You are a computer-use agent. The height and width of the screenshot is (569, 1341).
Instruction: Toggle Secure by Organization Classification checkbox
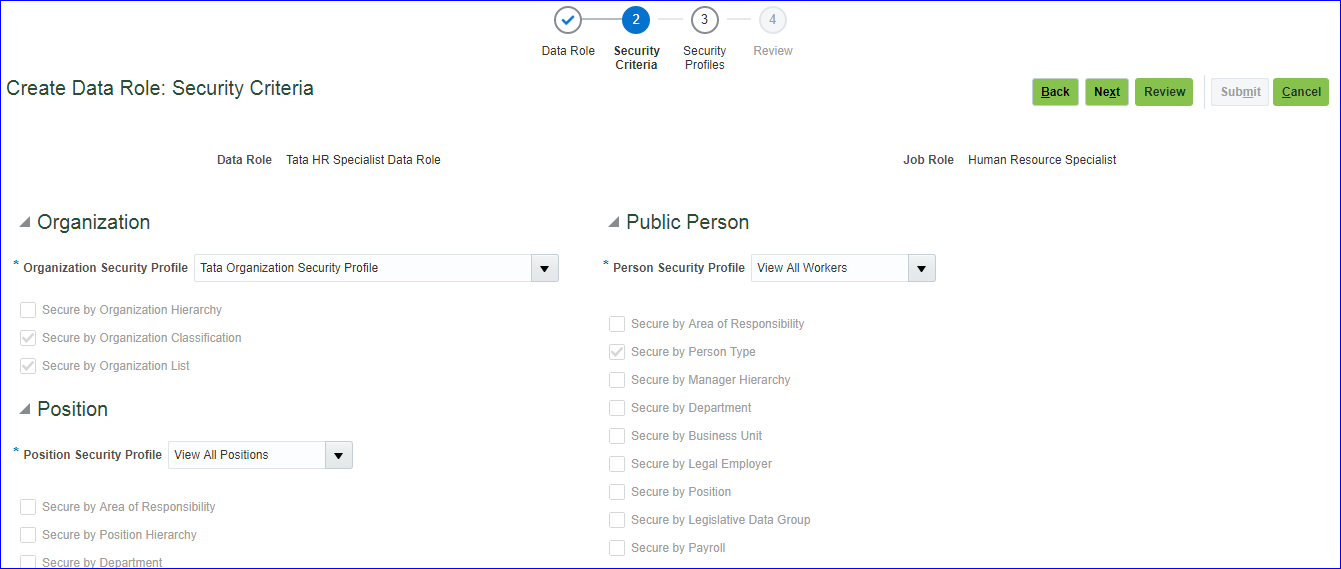[28, 338]
